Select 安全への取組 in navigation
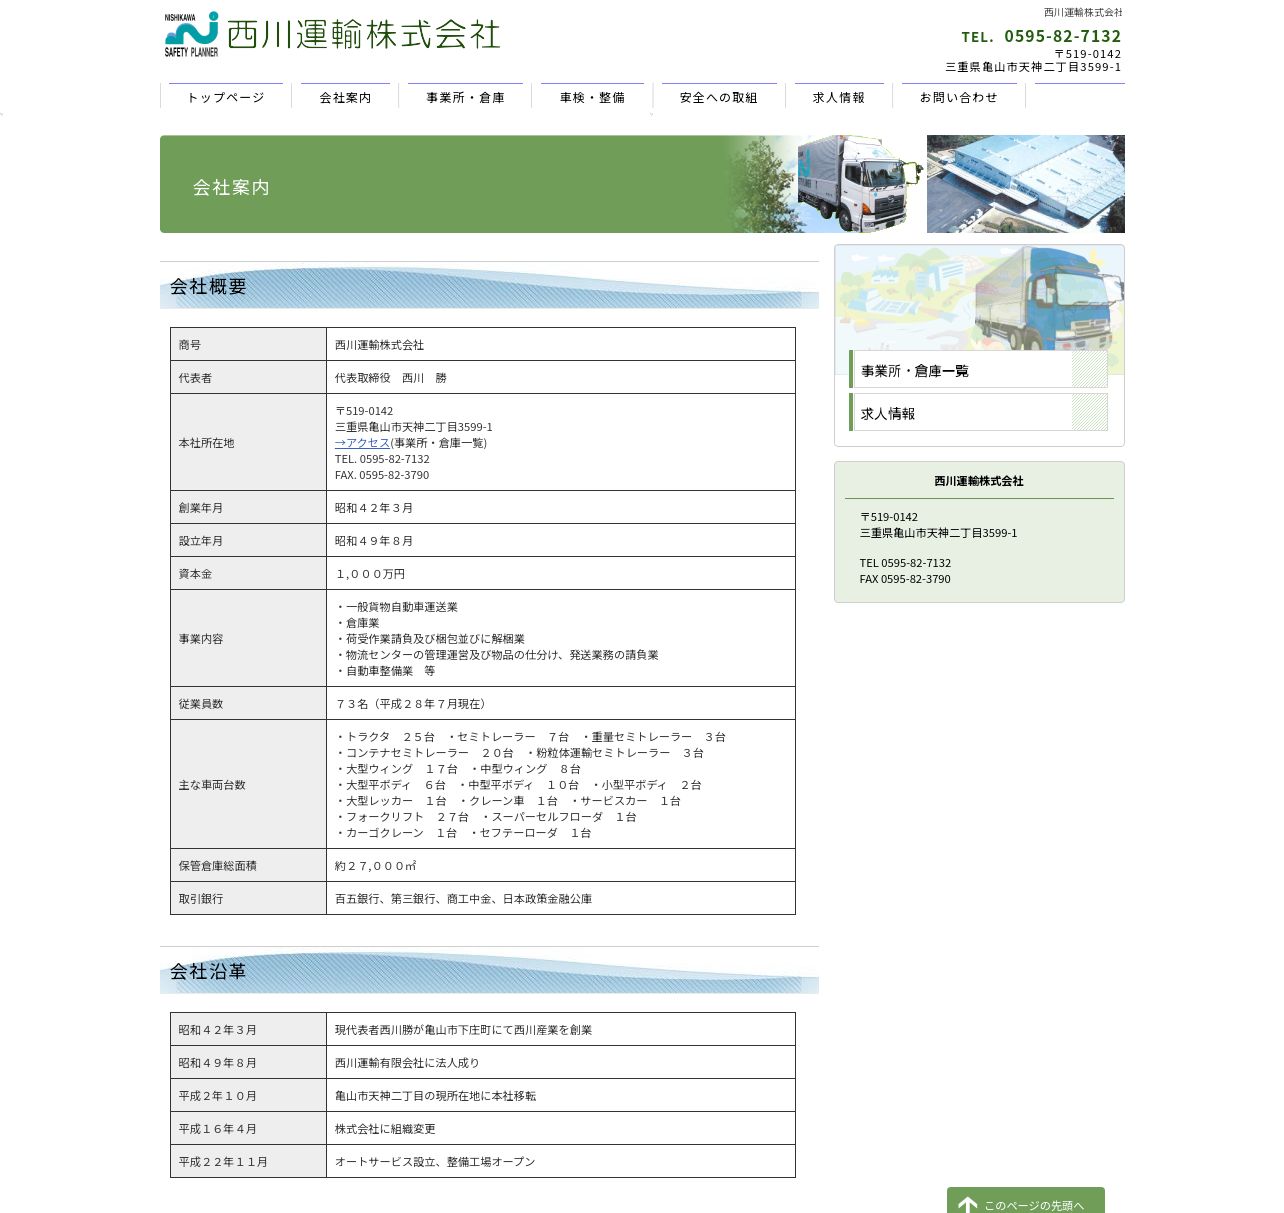The height and width of the screenshot is (1213, 1284). pos(719,97)
